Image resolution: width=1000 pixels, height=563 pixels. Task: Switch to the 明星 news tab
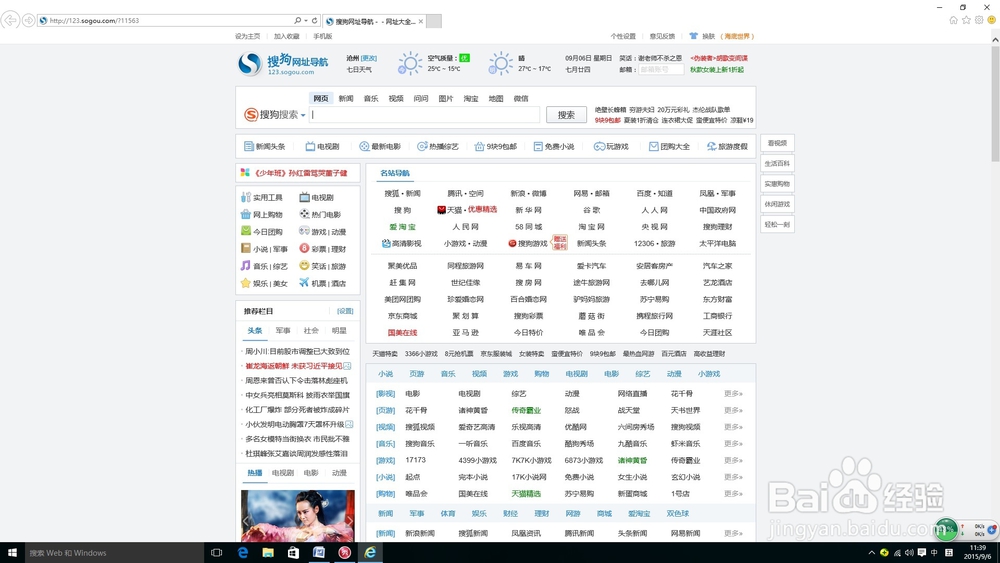pyautogui.click(x=339, y=330)
